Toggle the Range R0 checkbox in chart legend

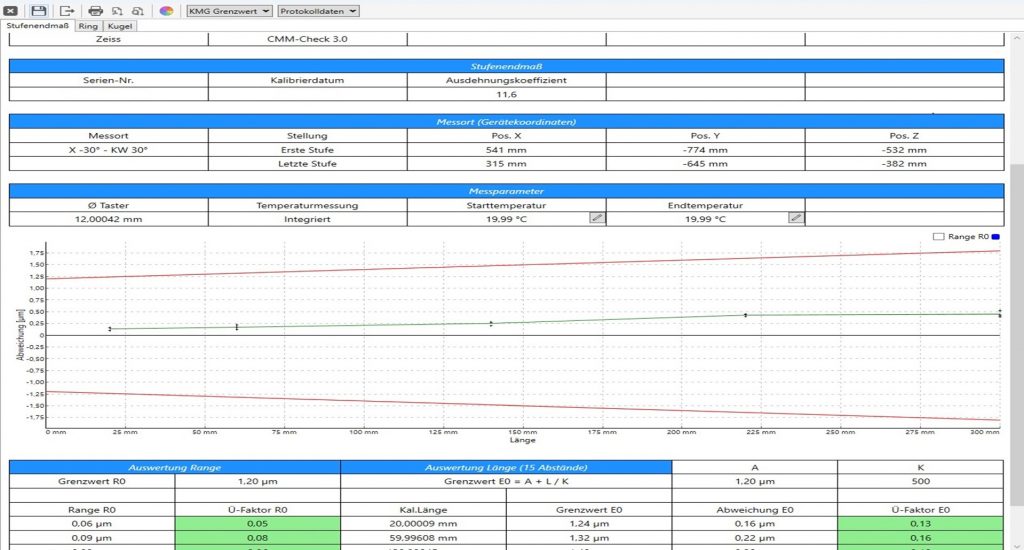tap(938, 237)
